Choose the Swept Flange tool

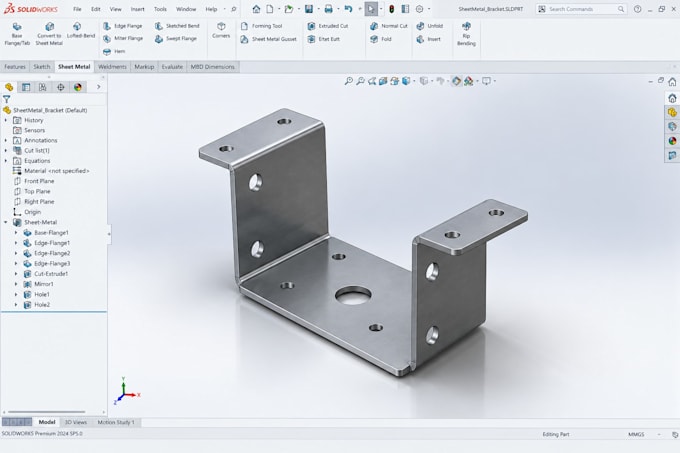[x=176, y=39]
